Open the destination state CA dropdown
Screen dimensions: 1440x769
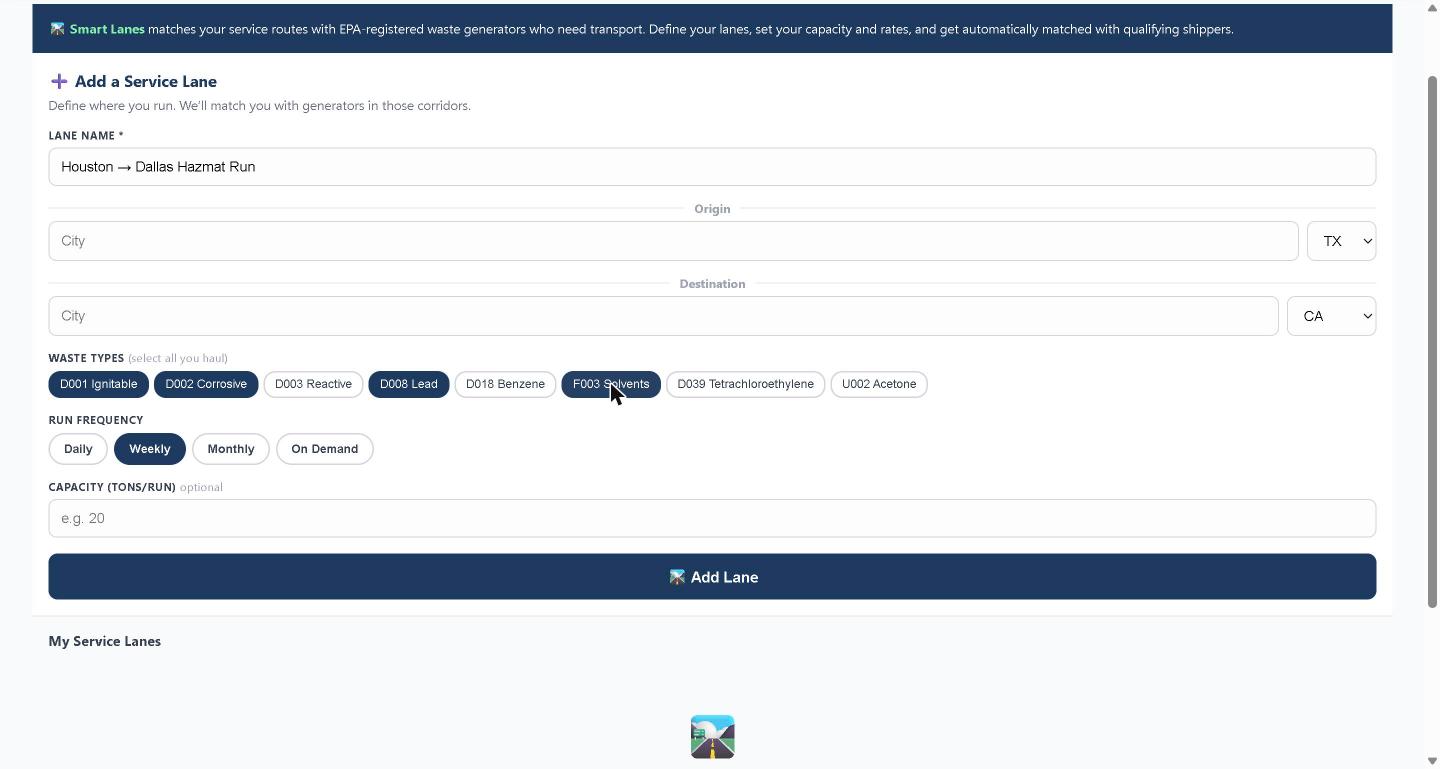1331,316
